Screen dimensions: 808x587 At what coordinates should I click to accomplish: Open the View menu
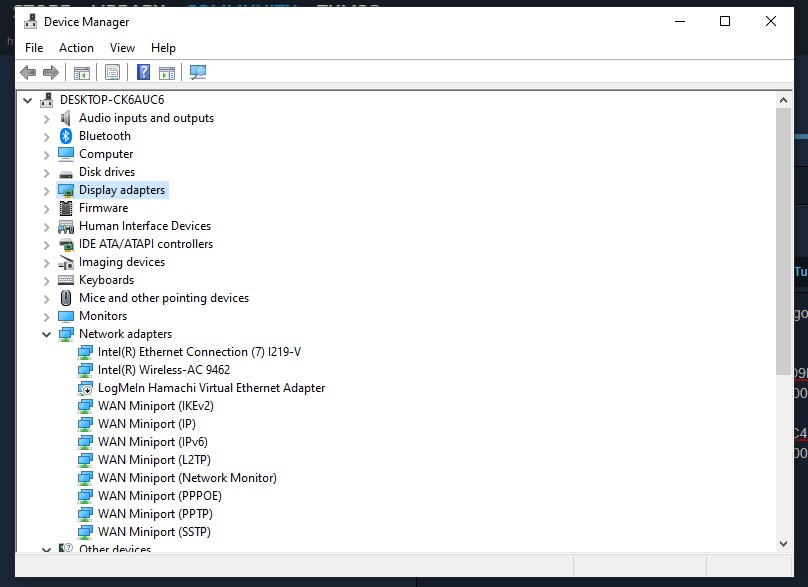tap(122, 48)
